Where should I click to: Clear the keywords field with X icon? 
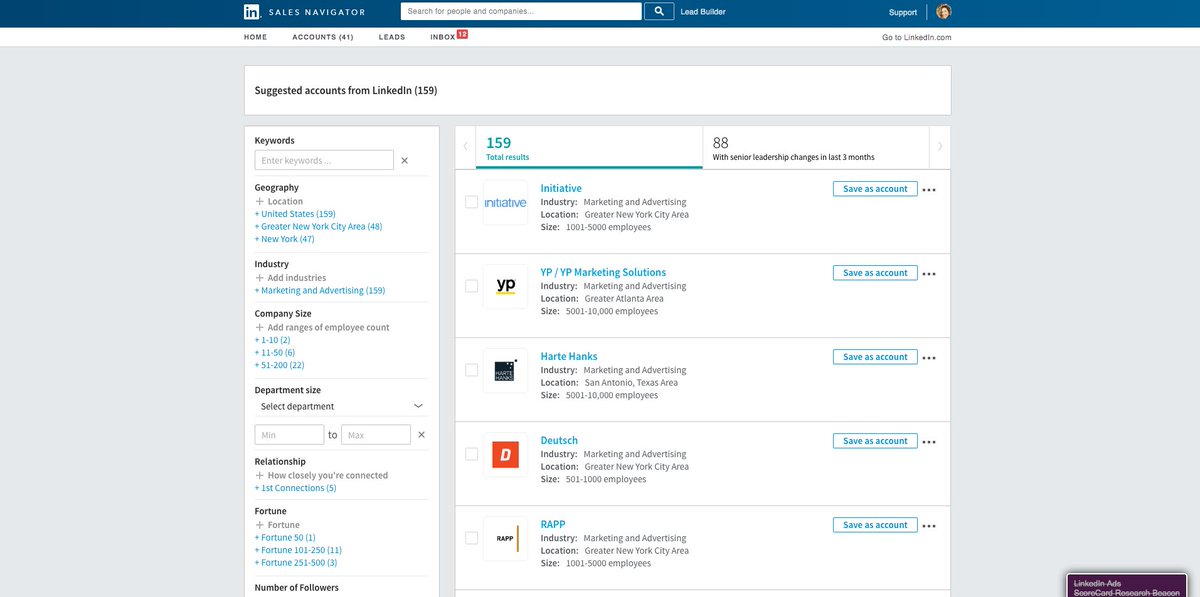[x=405, y=160]
